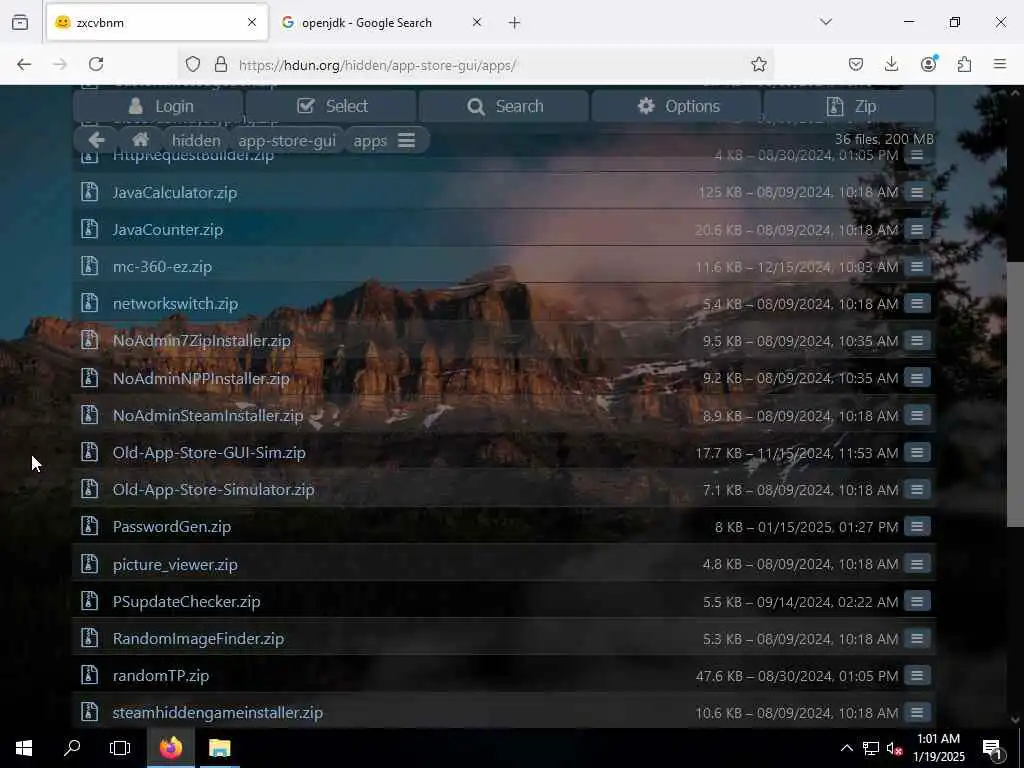Switch to the openjdk Google Search tab
Screen dimensions: 1024x768
366,22
